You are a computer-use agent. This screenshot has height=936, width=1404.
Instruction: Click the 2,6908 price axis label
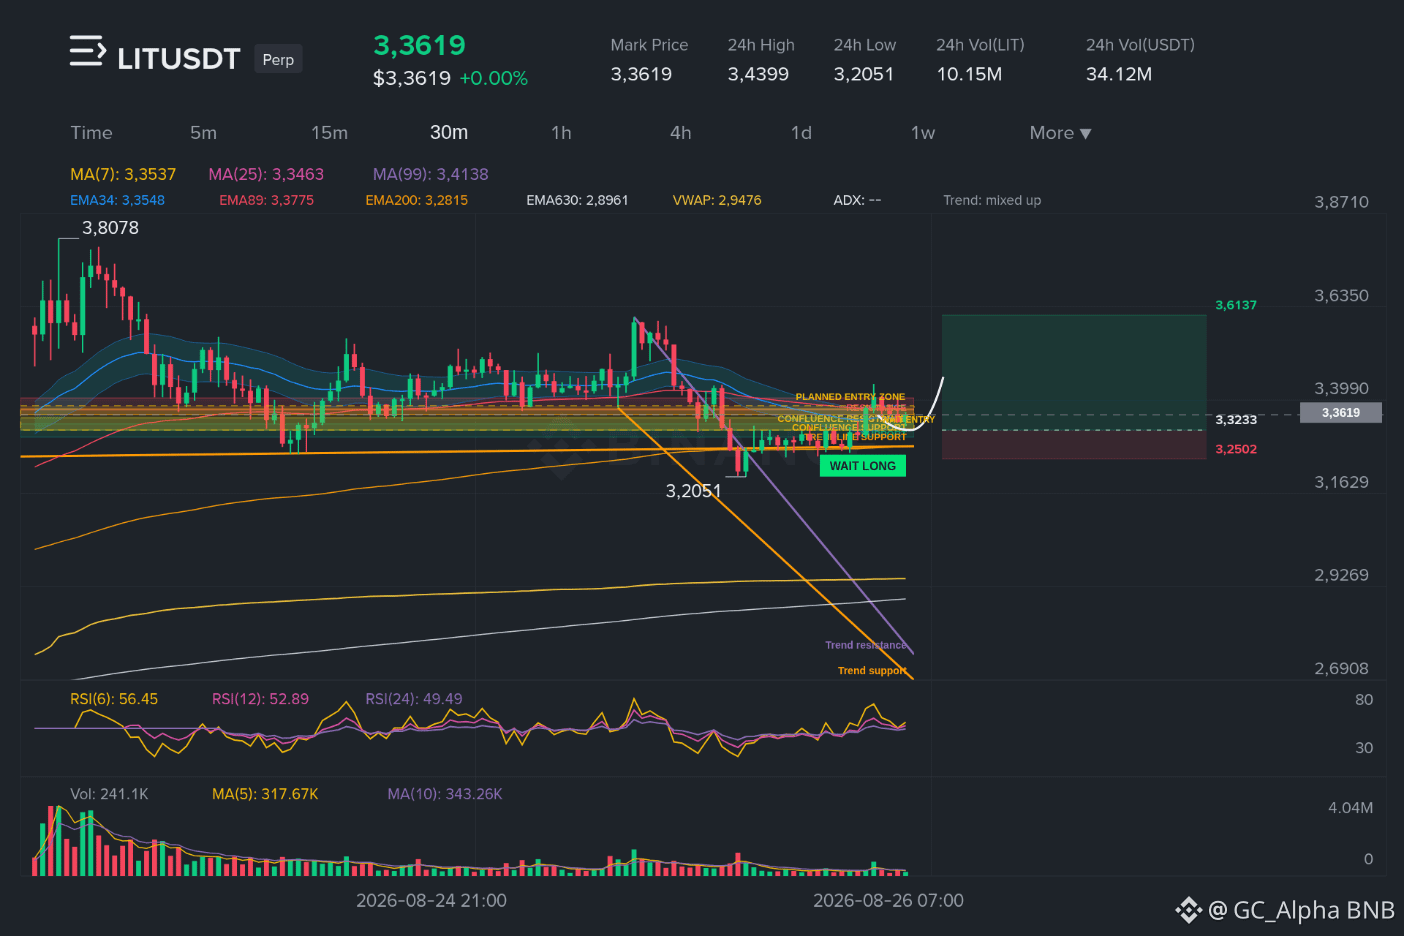click(x=1341, y=669)
